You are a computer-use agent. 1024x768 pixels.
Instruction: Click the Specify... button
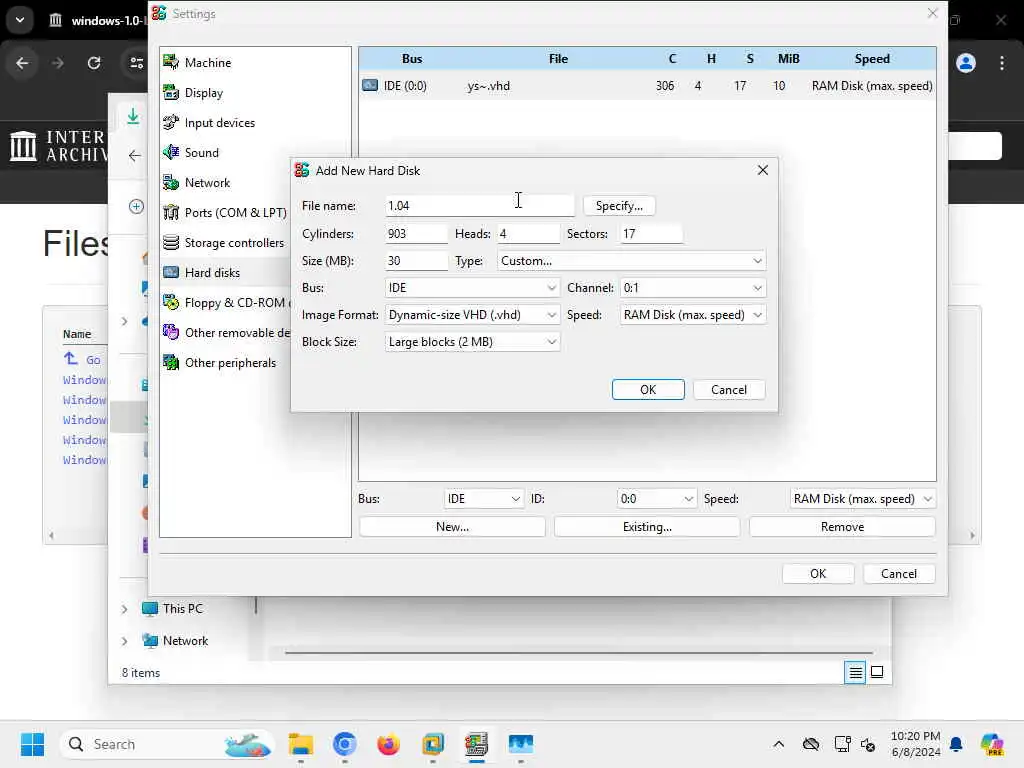click(x=619, y=206)
